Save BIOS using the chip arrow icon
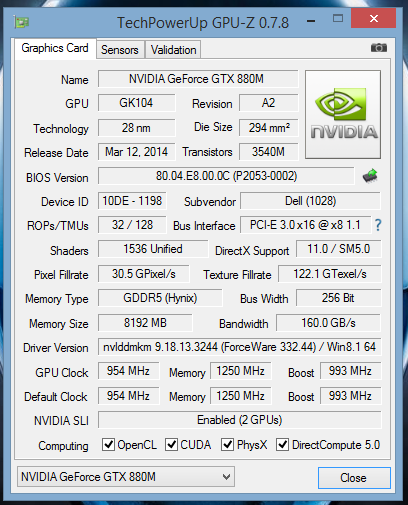This screenshot has height=505, width=408. pyautogui.click(x=370, y=176)
